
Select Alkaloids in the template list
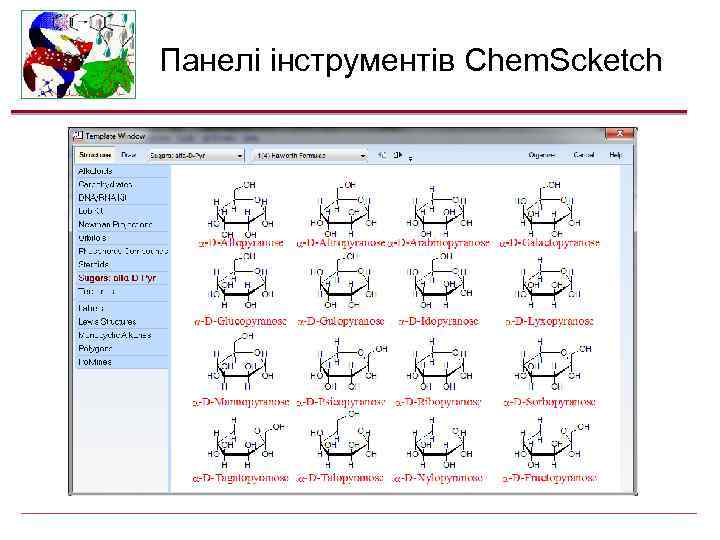[122, 171]
